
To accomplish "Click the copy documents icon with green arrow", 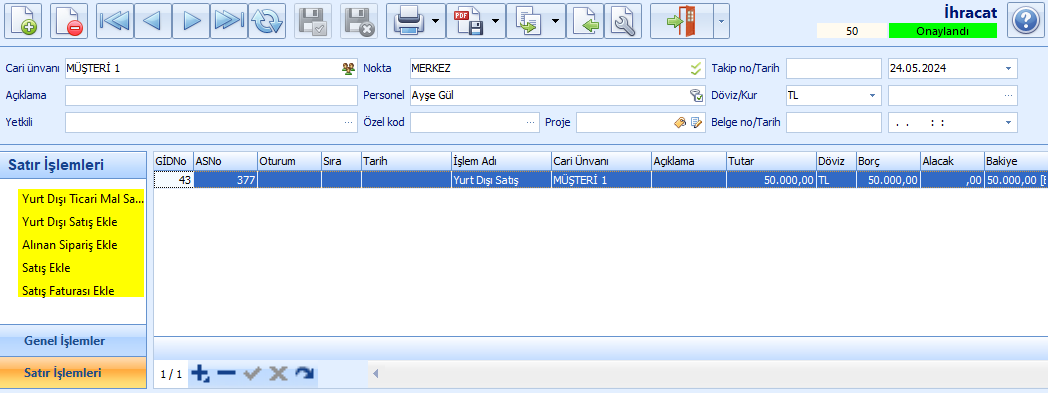I will (527, 21).
